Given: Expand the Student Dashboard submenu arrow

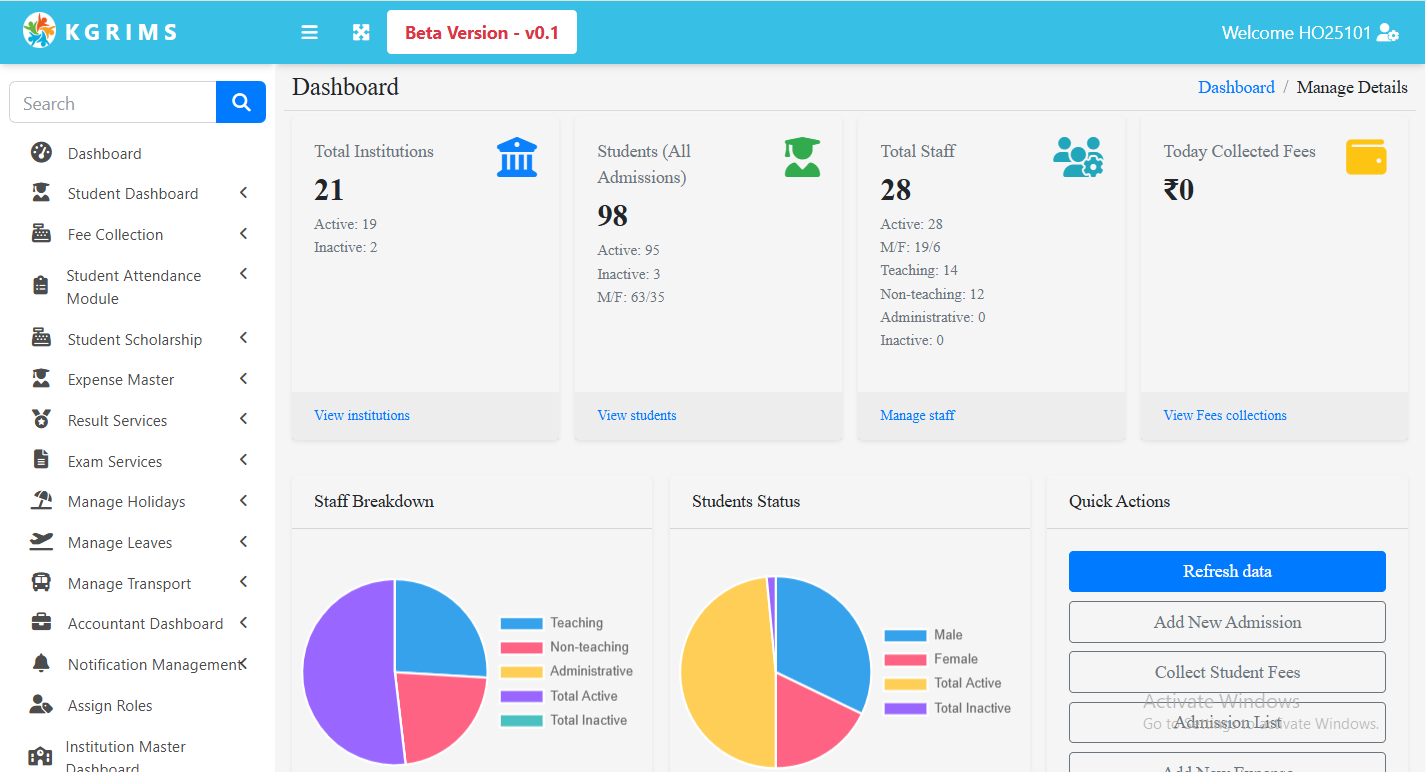Looking at the screenshot, I should 243,193.
